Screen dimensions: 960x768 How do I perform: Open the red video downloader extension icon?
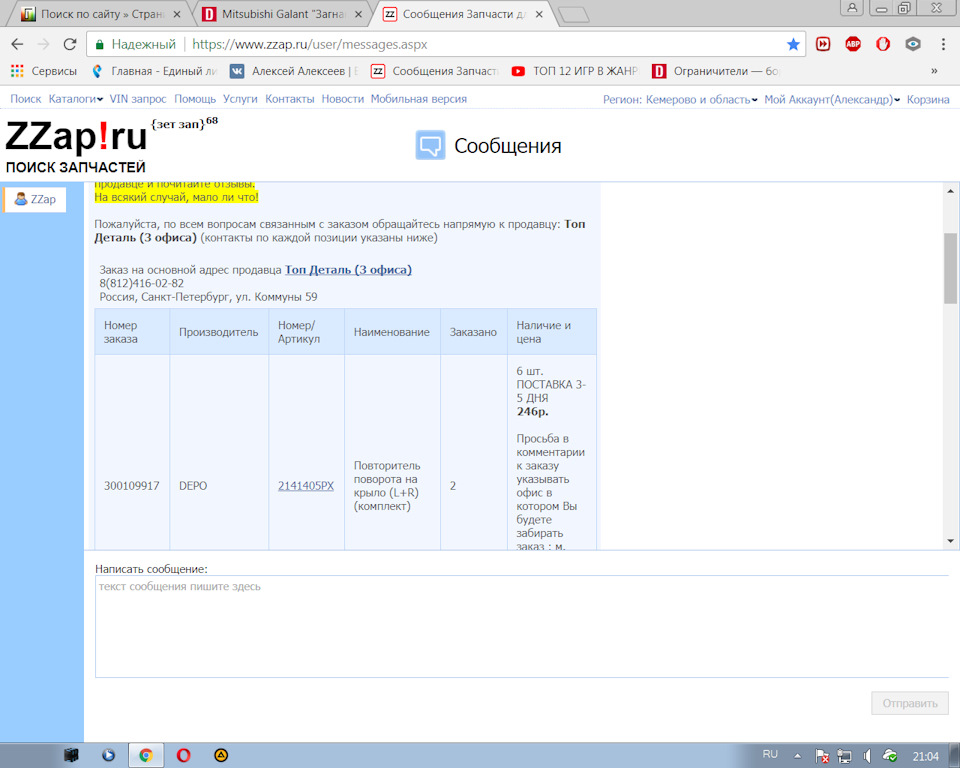pyautogui.click(x=823, y=44)
